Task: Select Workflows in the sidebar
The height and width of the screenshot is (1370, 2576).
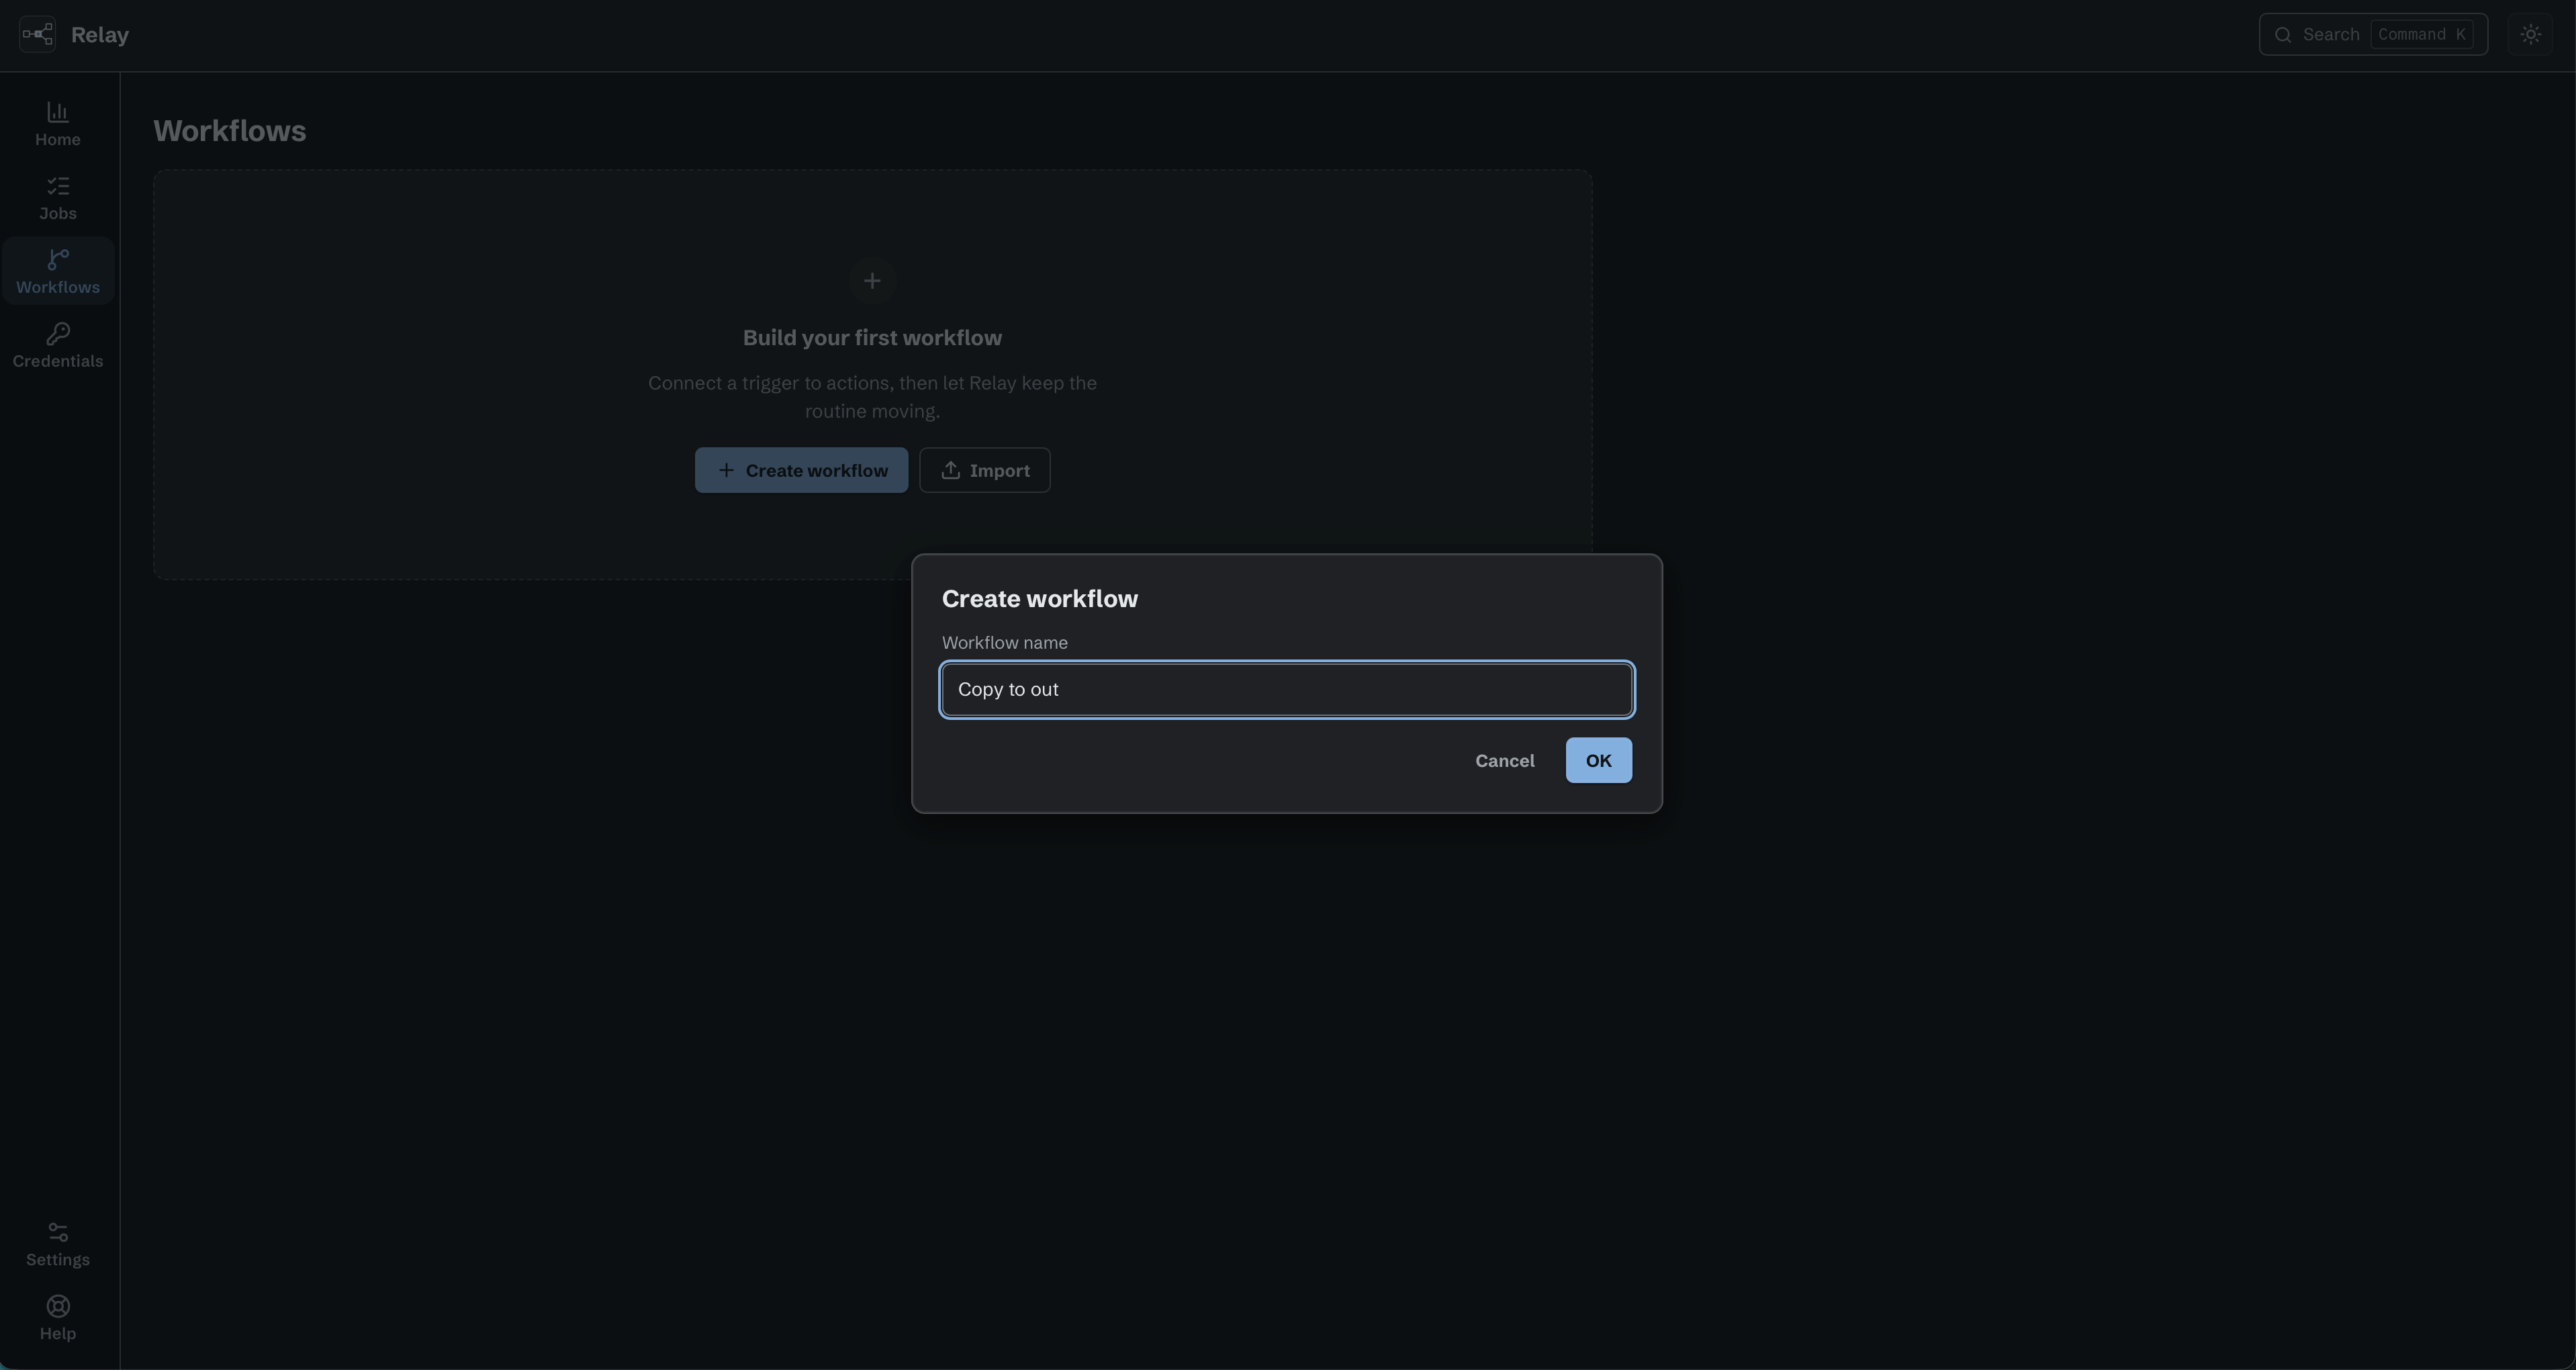Action: pyautogui.click(x=58, y=271)
